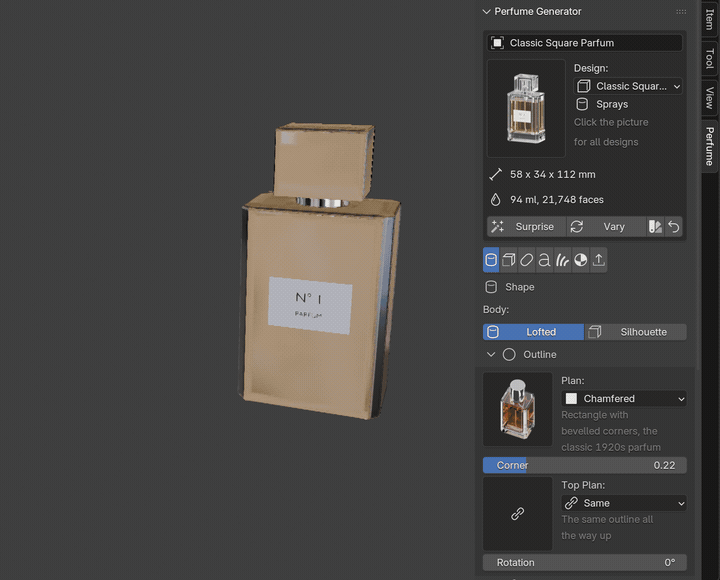Click the Sprays label
720x580 pixels.
612,104
